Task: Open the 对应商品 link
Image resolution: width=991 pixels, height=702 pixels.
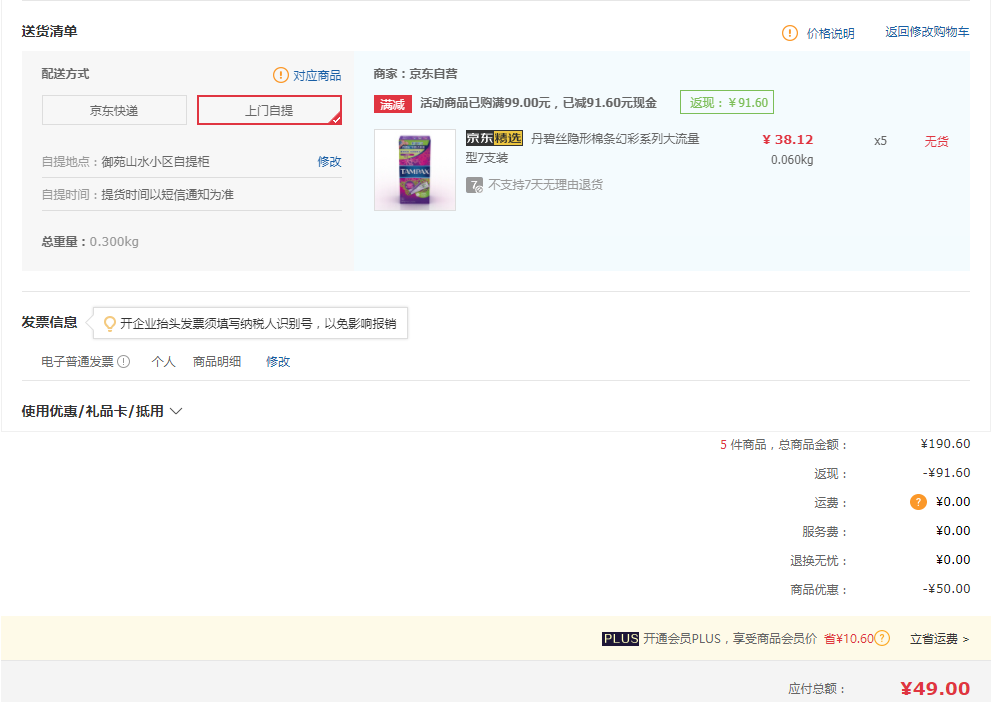Action: click(317, 76)
